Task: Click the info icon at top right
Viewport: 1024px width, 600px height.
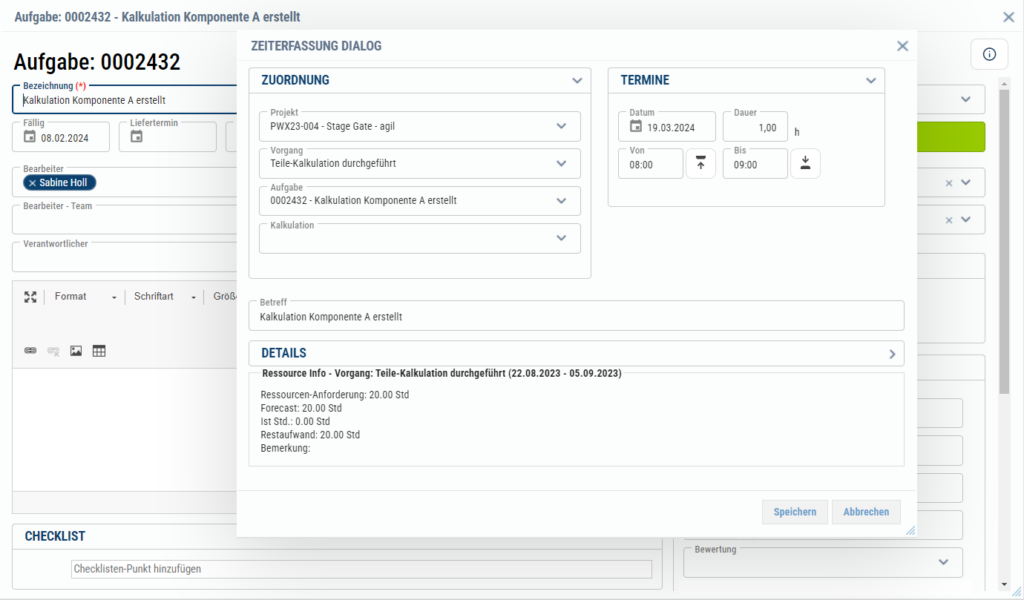Action: pos(988,54)
